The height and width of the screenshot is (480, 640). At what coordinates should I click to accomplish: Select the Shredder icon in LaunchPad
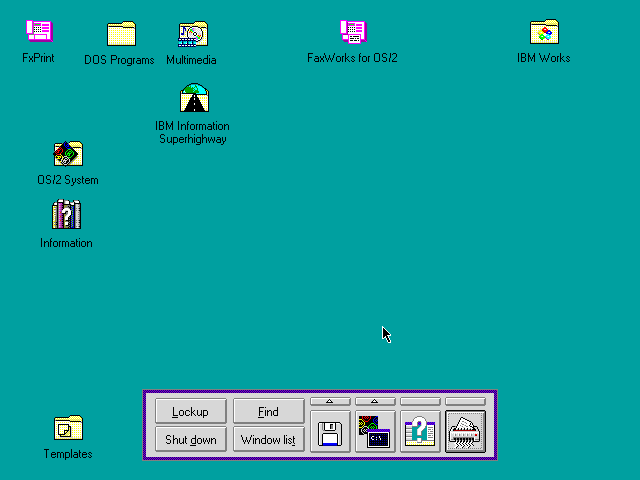point(465,432)
